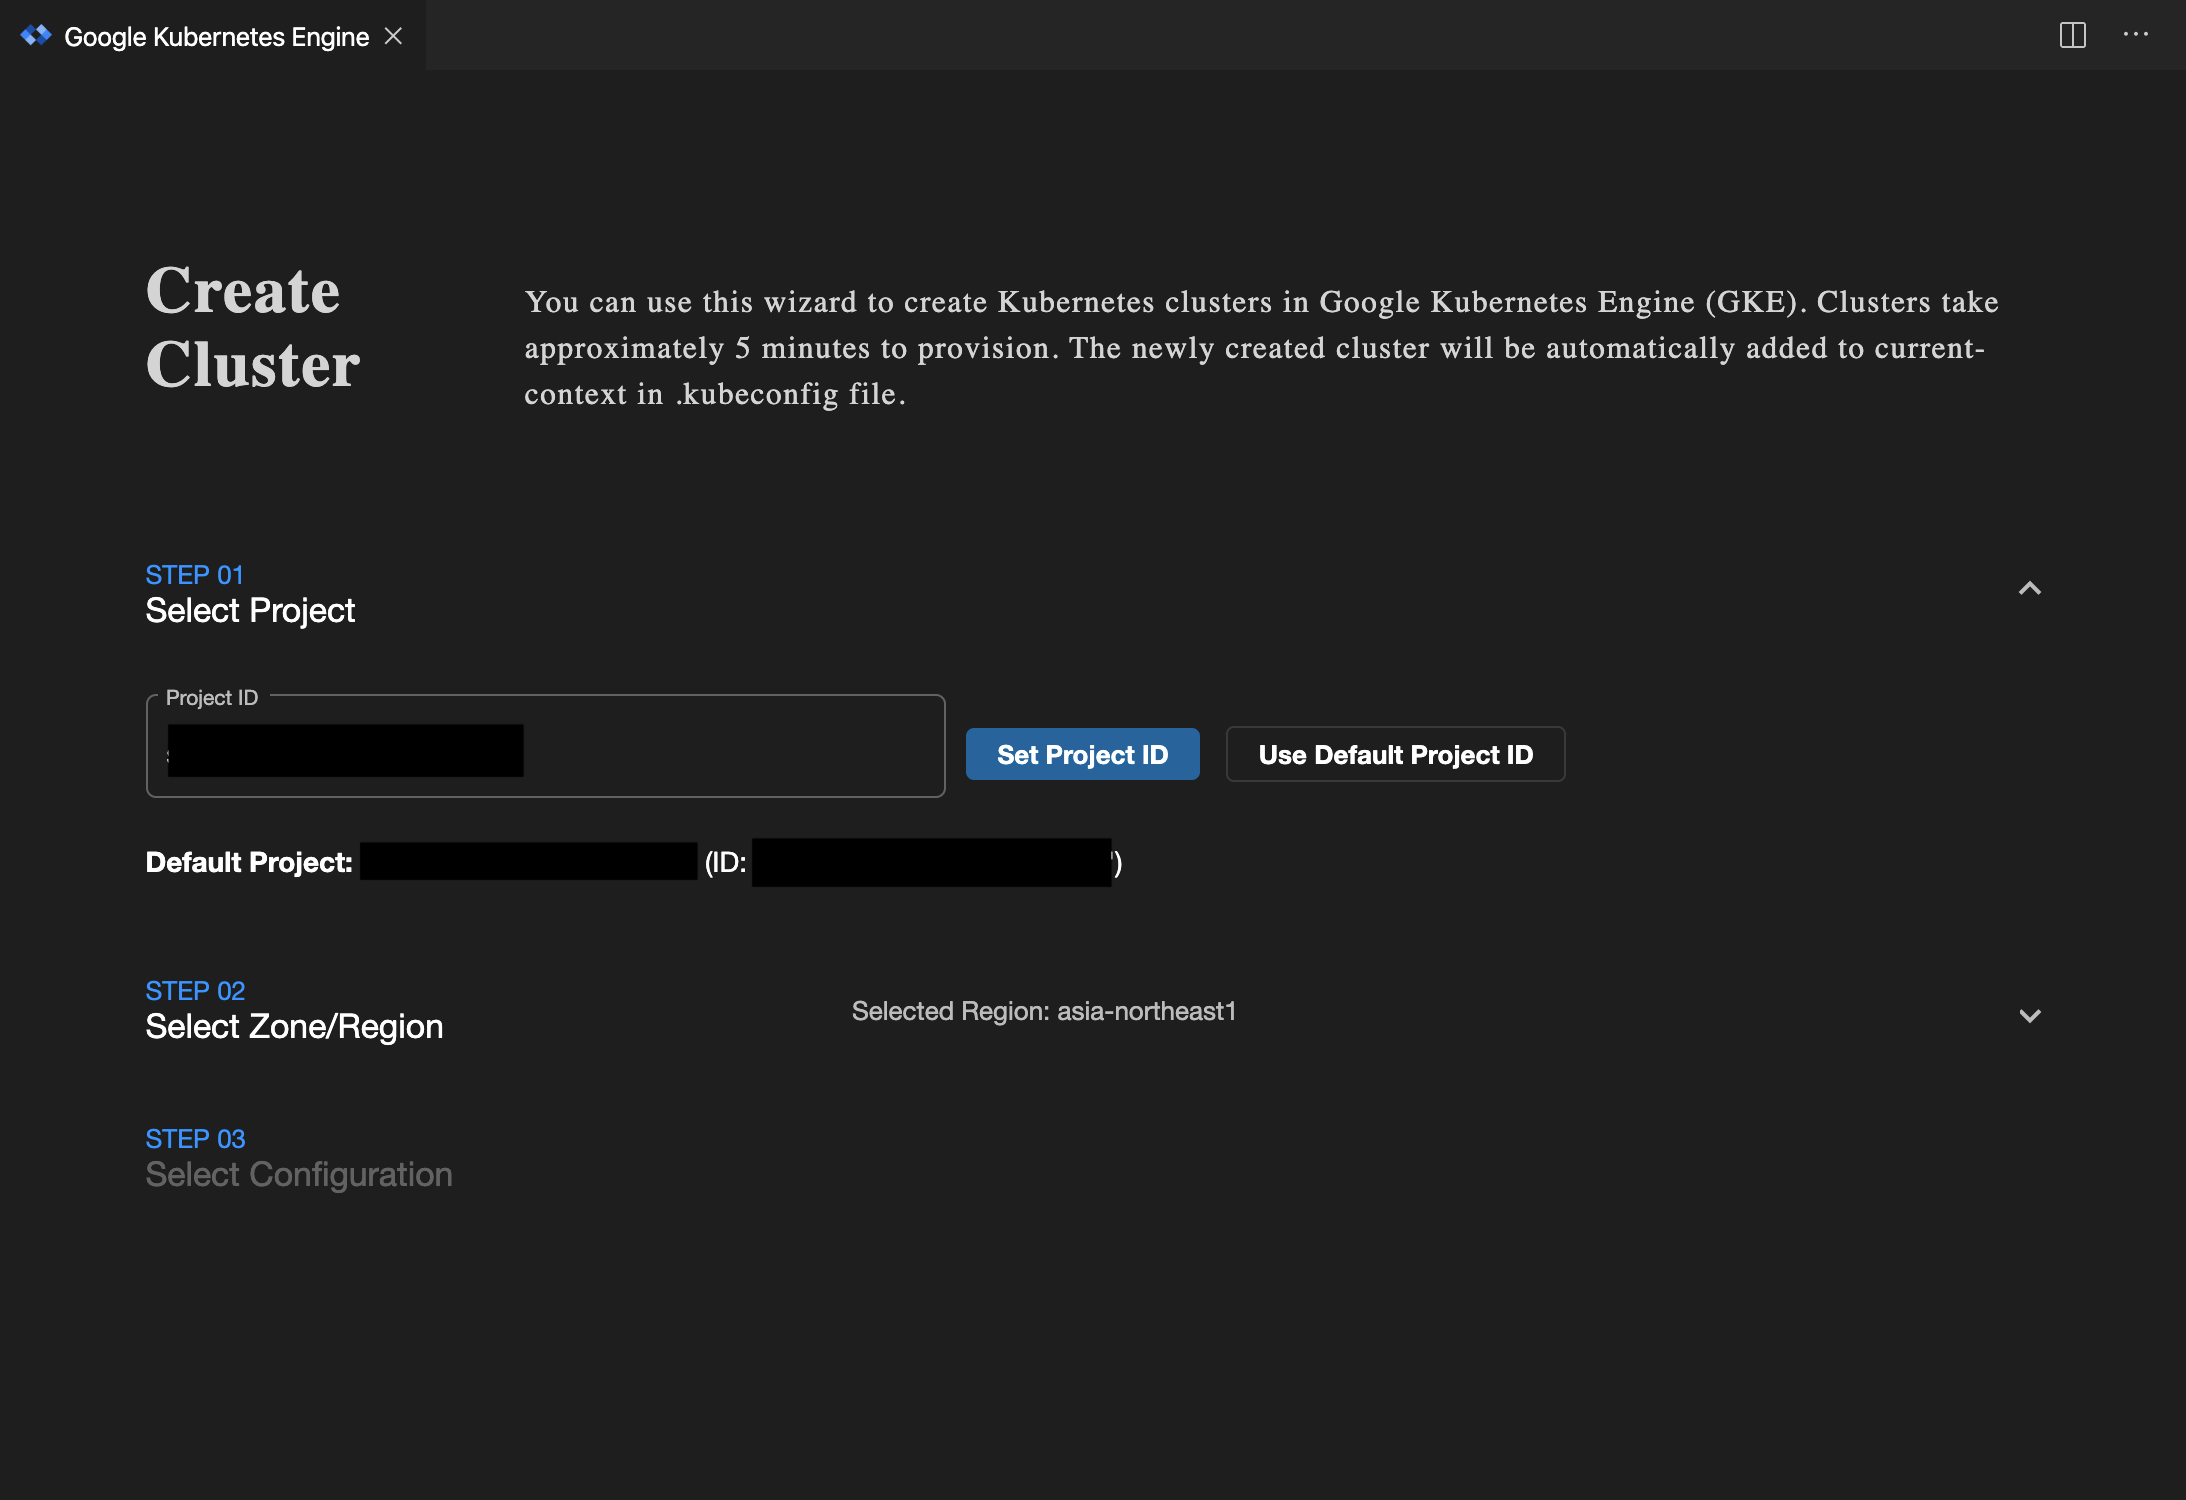Click the Set Project ID button
This screenshot has height=1500, width=2186.
pyautogui.click(x=1082, y=754)
